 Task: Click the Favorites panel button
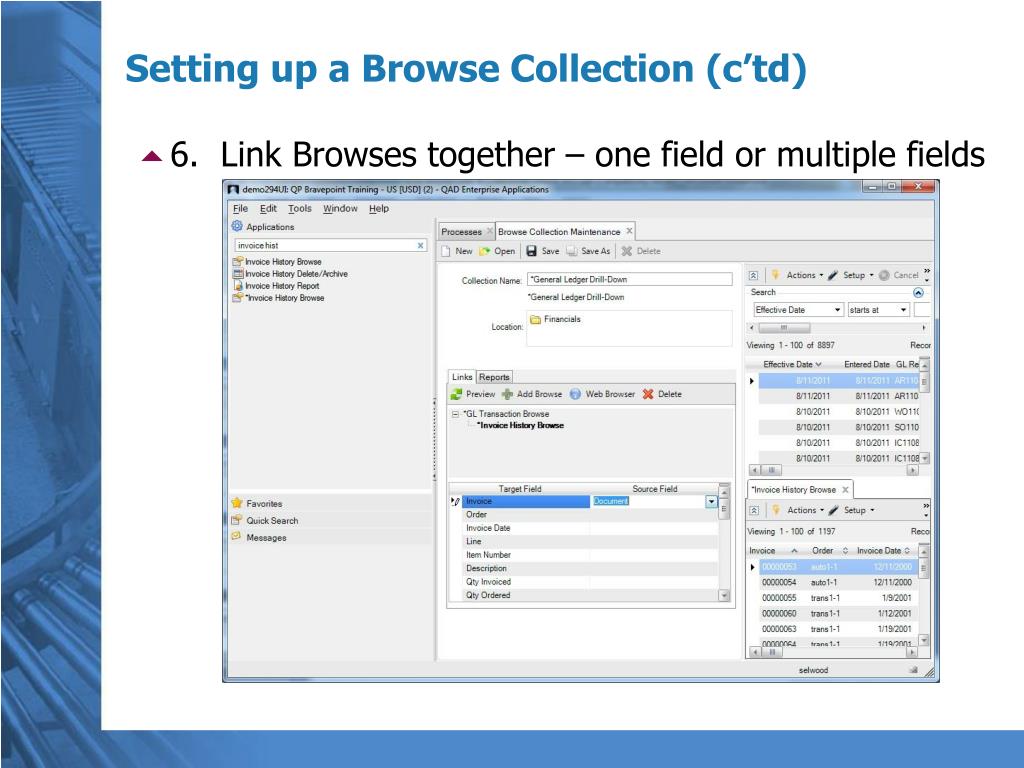(330, 503)
